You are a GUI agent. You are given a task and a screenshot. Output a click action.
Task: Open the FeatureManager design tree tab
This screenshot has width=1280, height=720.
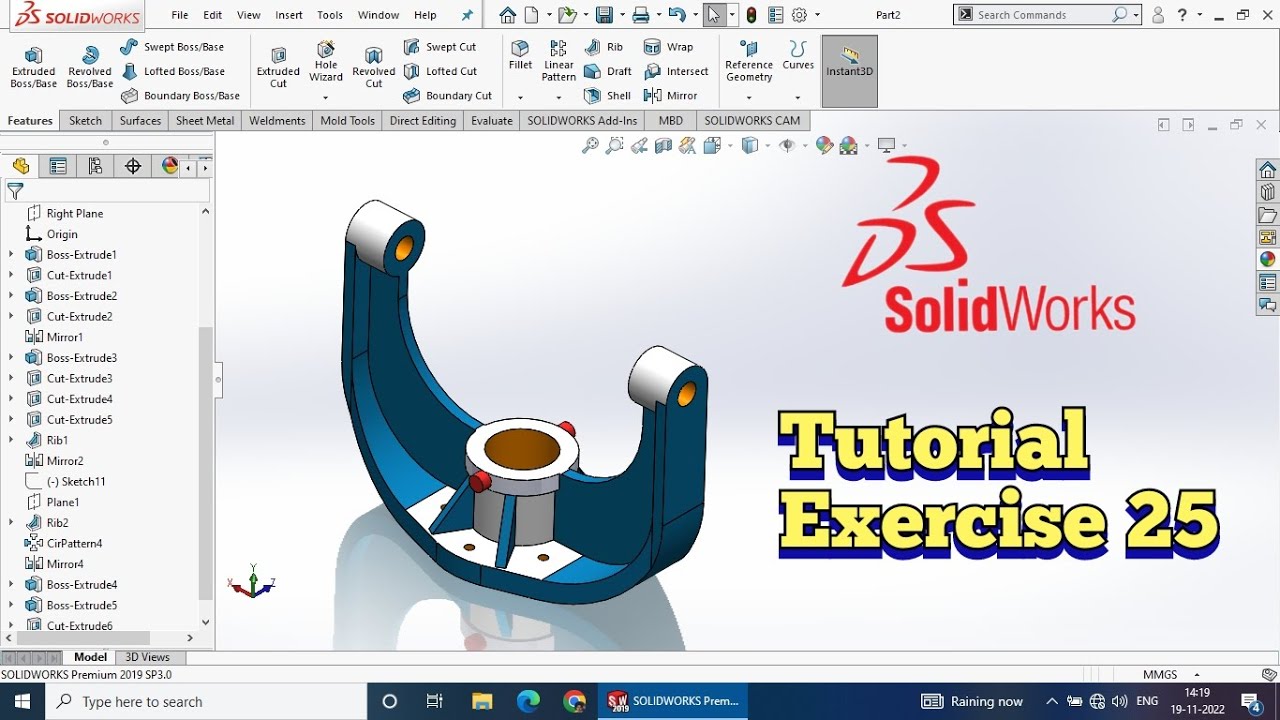[21, 166]
